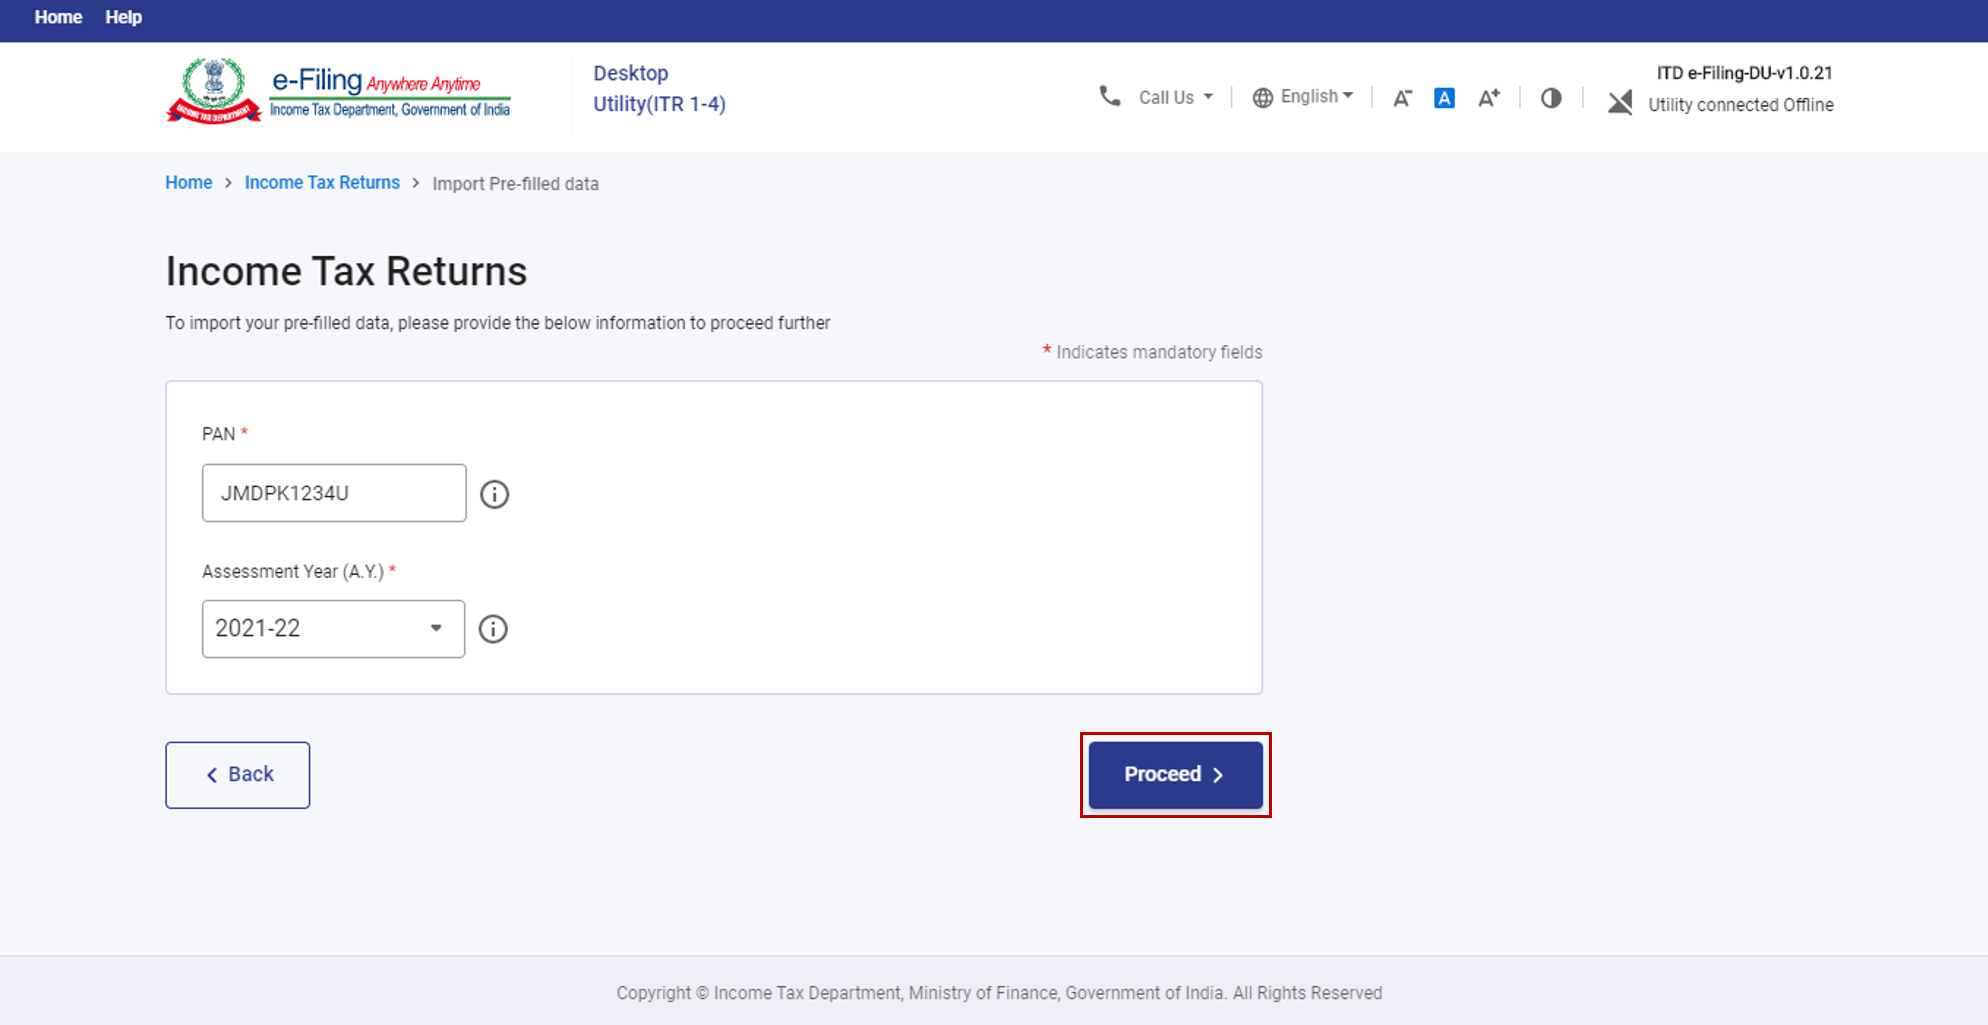The width and height of the screenshot is (1988, 1025).
Task: Click the offline connection status icon
Action: coord(1620,102)
